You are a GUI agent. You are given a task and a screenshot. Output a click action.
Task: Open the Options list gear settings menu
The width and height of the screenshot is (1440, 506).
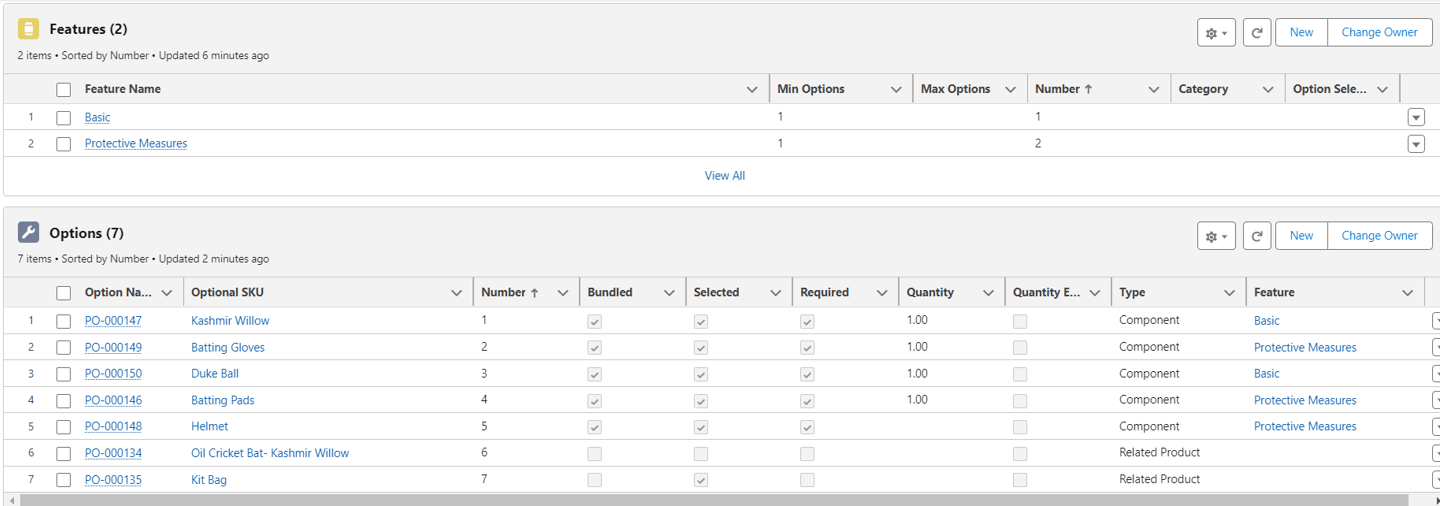pos(1216,236)
